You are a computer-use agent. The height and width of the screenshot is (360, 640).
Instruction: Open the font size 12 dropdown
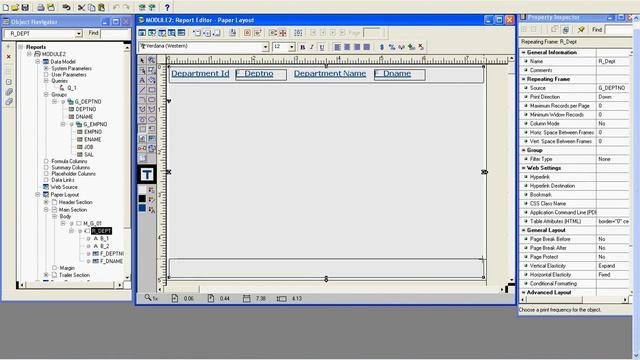point(291,47)
